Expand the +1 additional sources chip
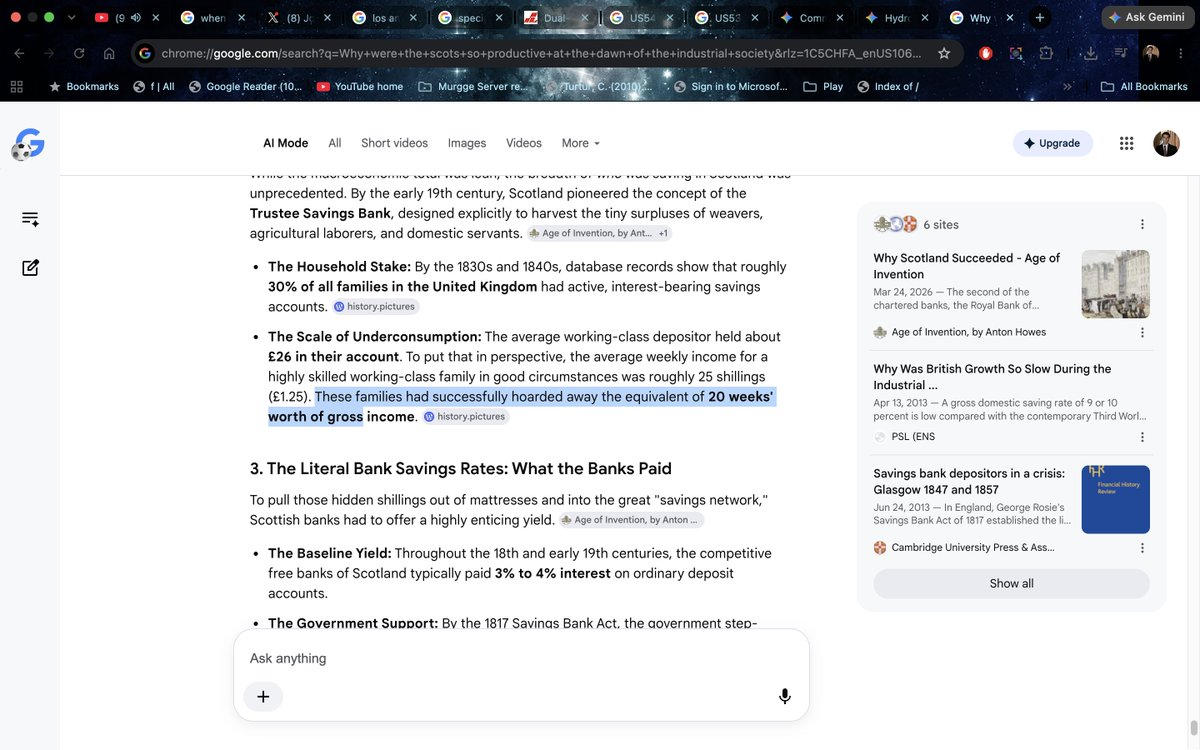The image size is (1200, 750). click(664, 233)
